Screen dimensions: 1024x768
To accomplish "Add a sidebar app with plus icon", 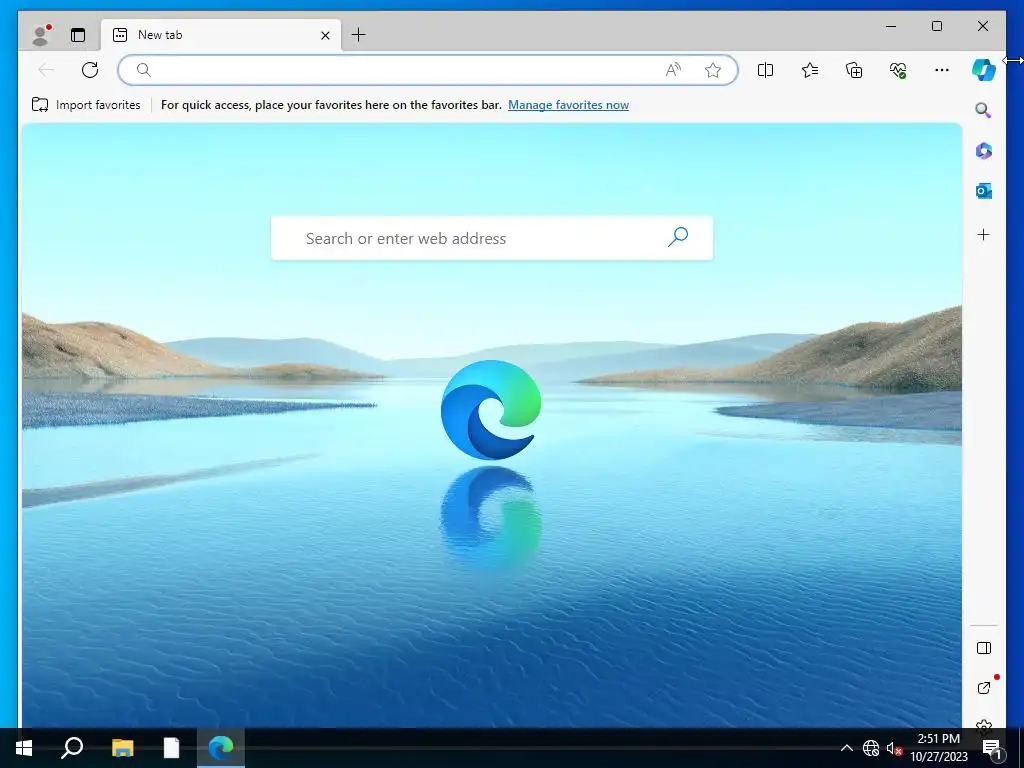I will coord(984,234).
